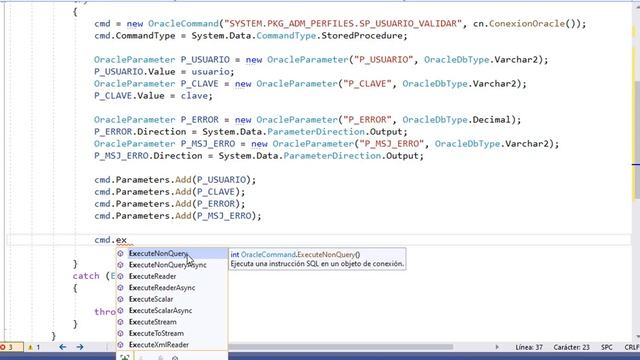Click the method icon beside ExecuteReaderAsync
The width and height of the screenshot is (640, 360).
pos(120,288)
